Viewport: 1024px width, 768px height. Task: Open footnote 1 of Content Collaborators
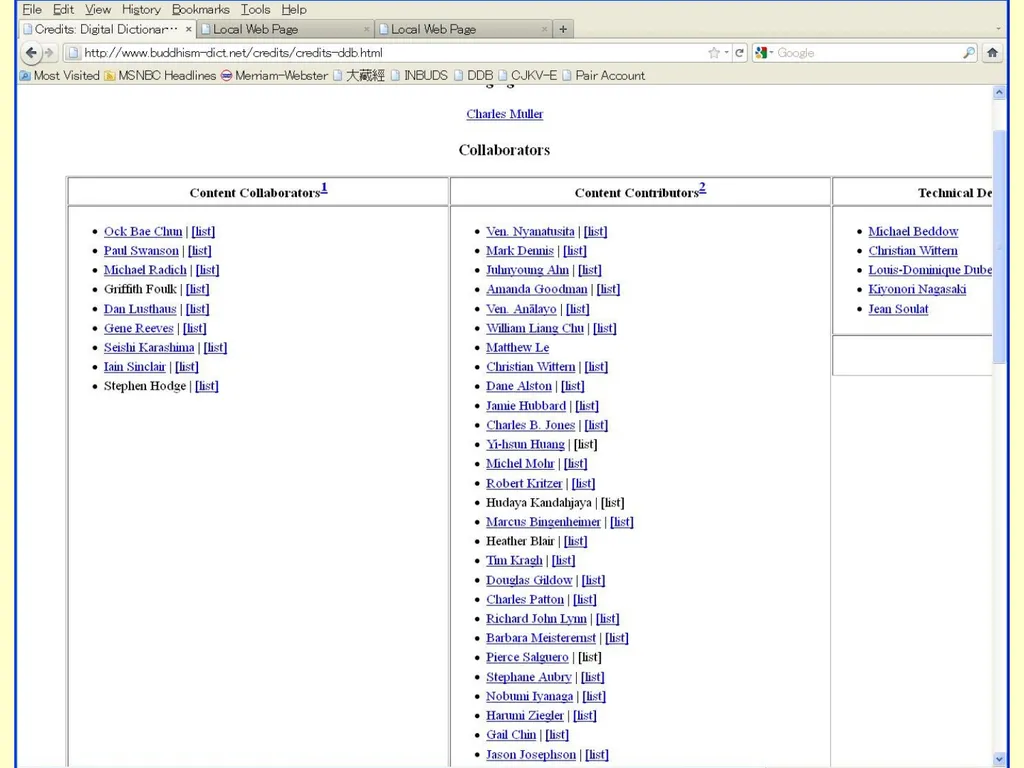324,188
